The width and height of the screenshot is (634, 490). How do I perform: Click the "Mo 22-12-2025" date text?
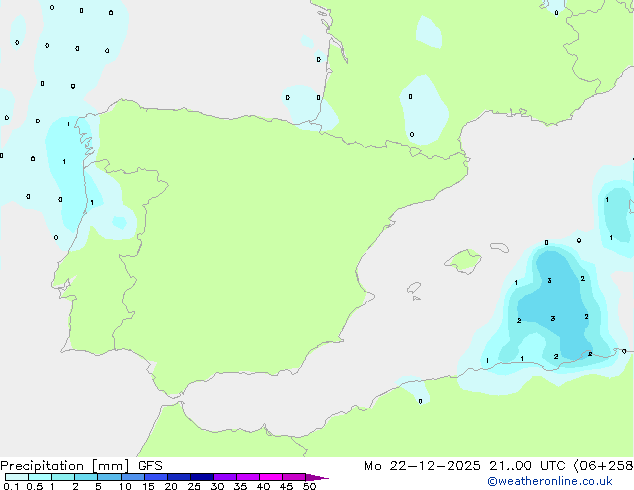[x=422, y=466]
